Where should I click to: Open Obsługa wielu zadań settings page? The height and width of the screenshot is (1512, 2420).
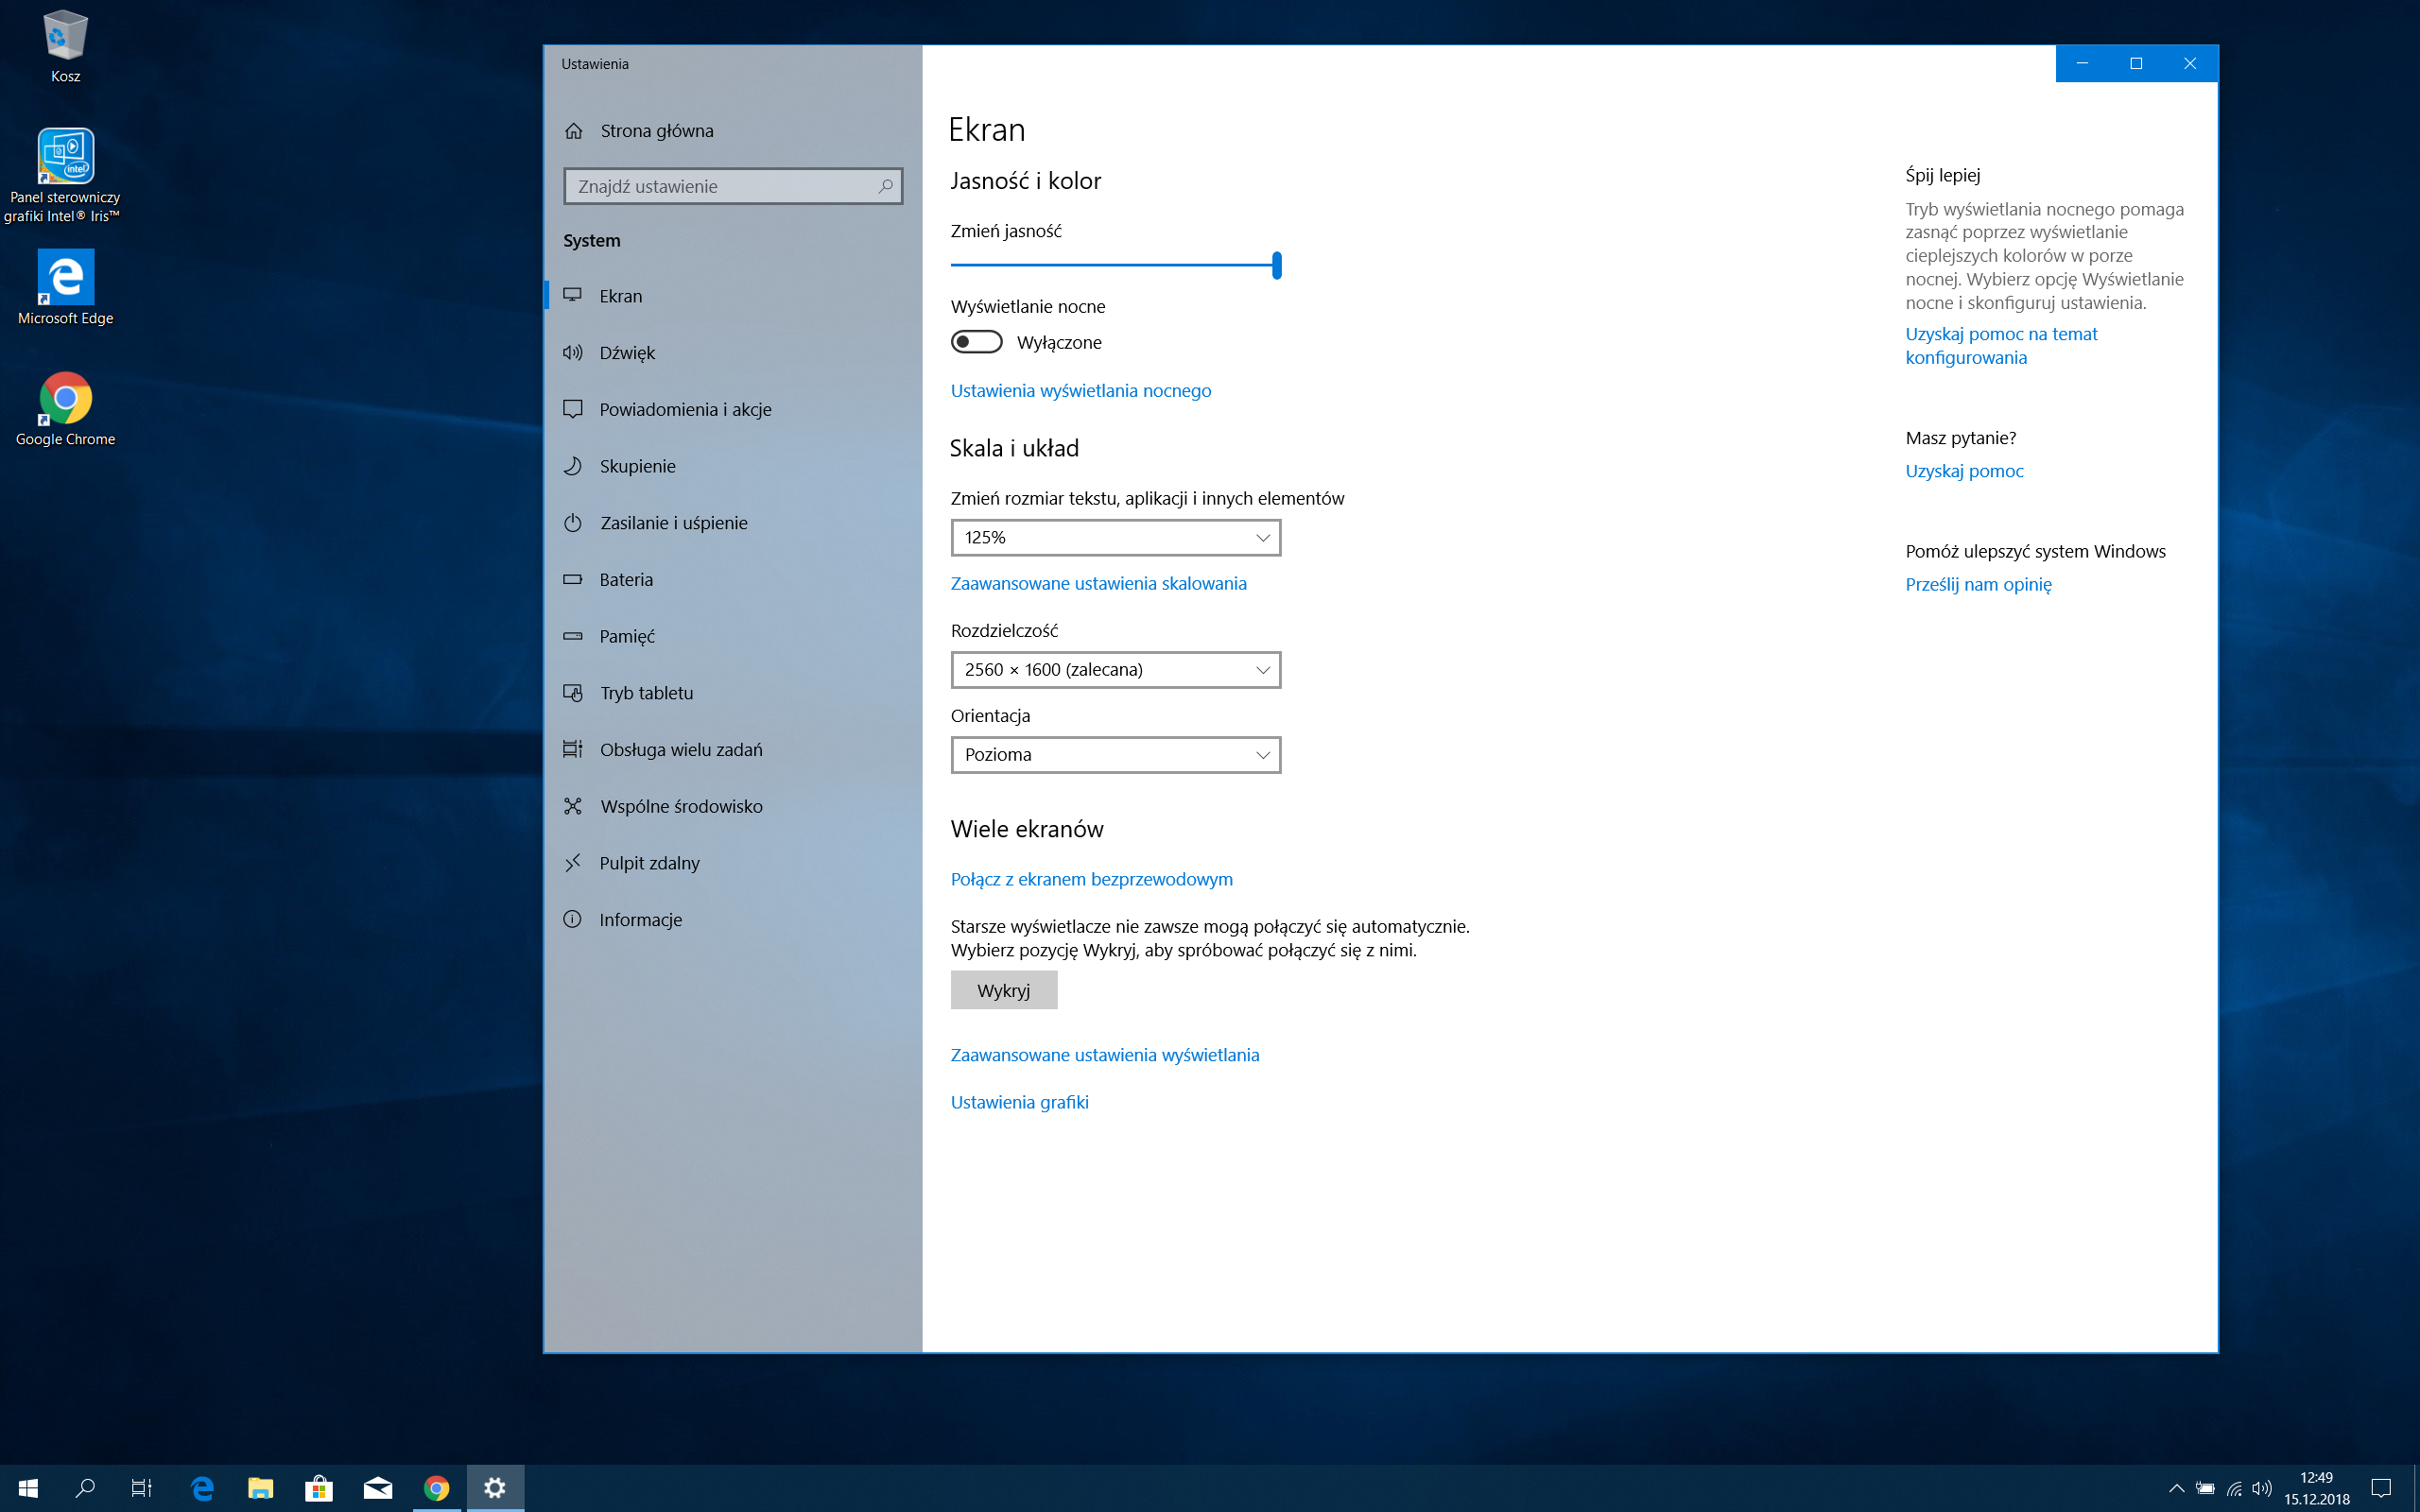[x=733, y=749]
